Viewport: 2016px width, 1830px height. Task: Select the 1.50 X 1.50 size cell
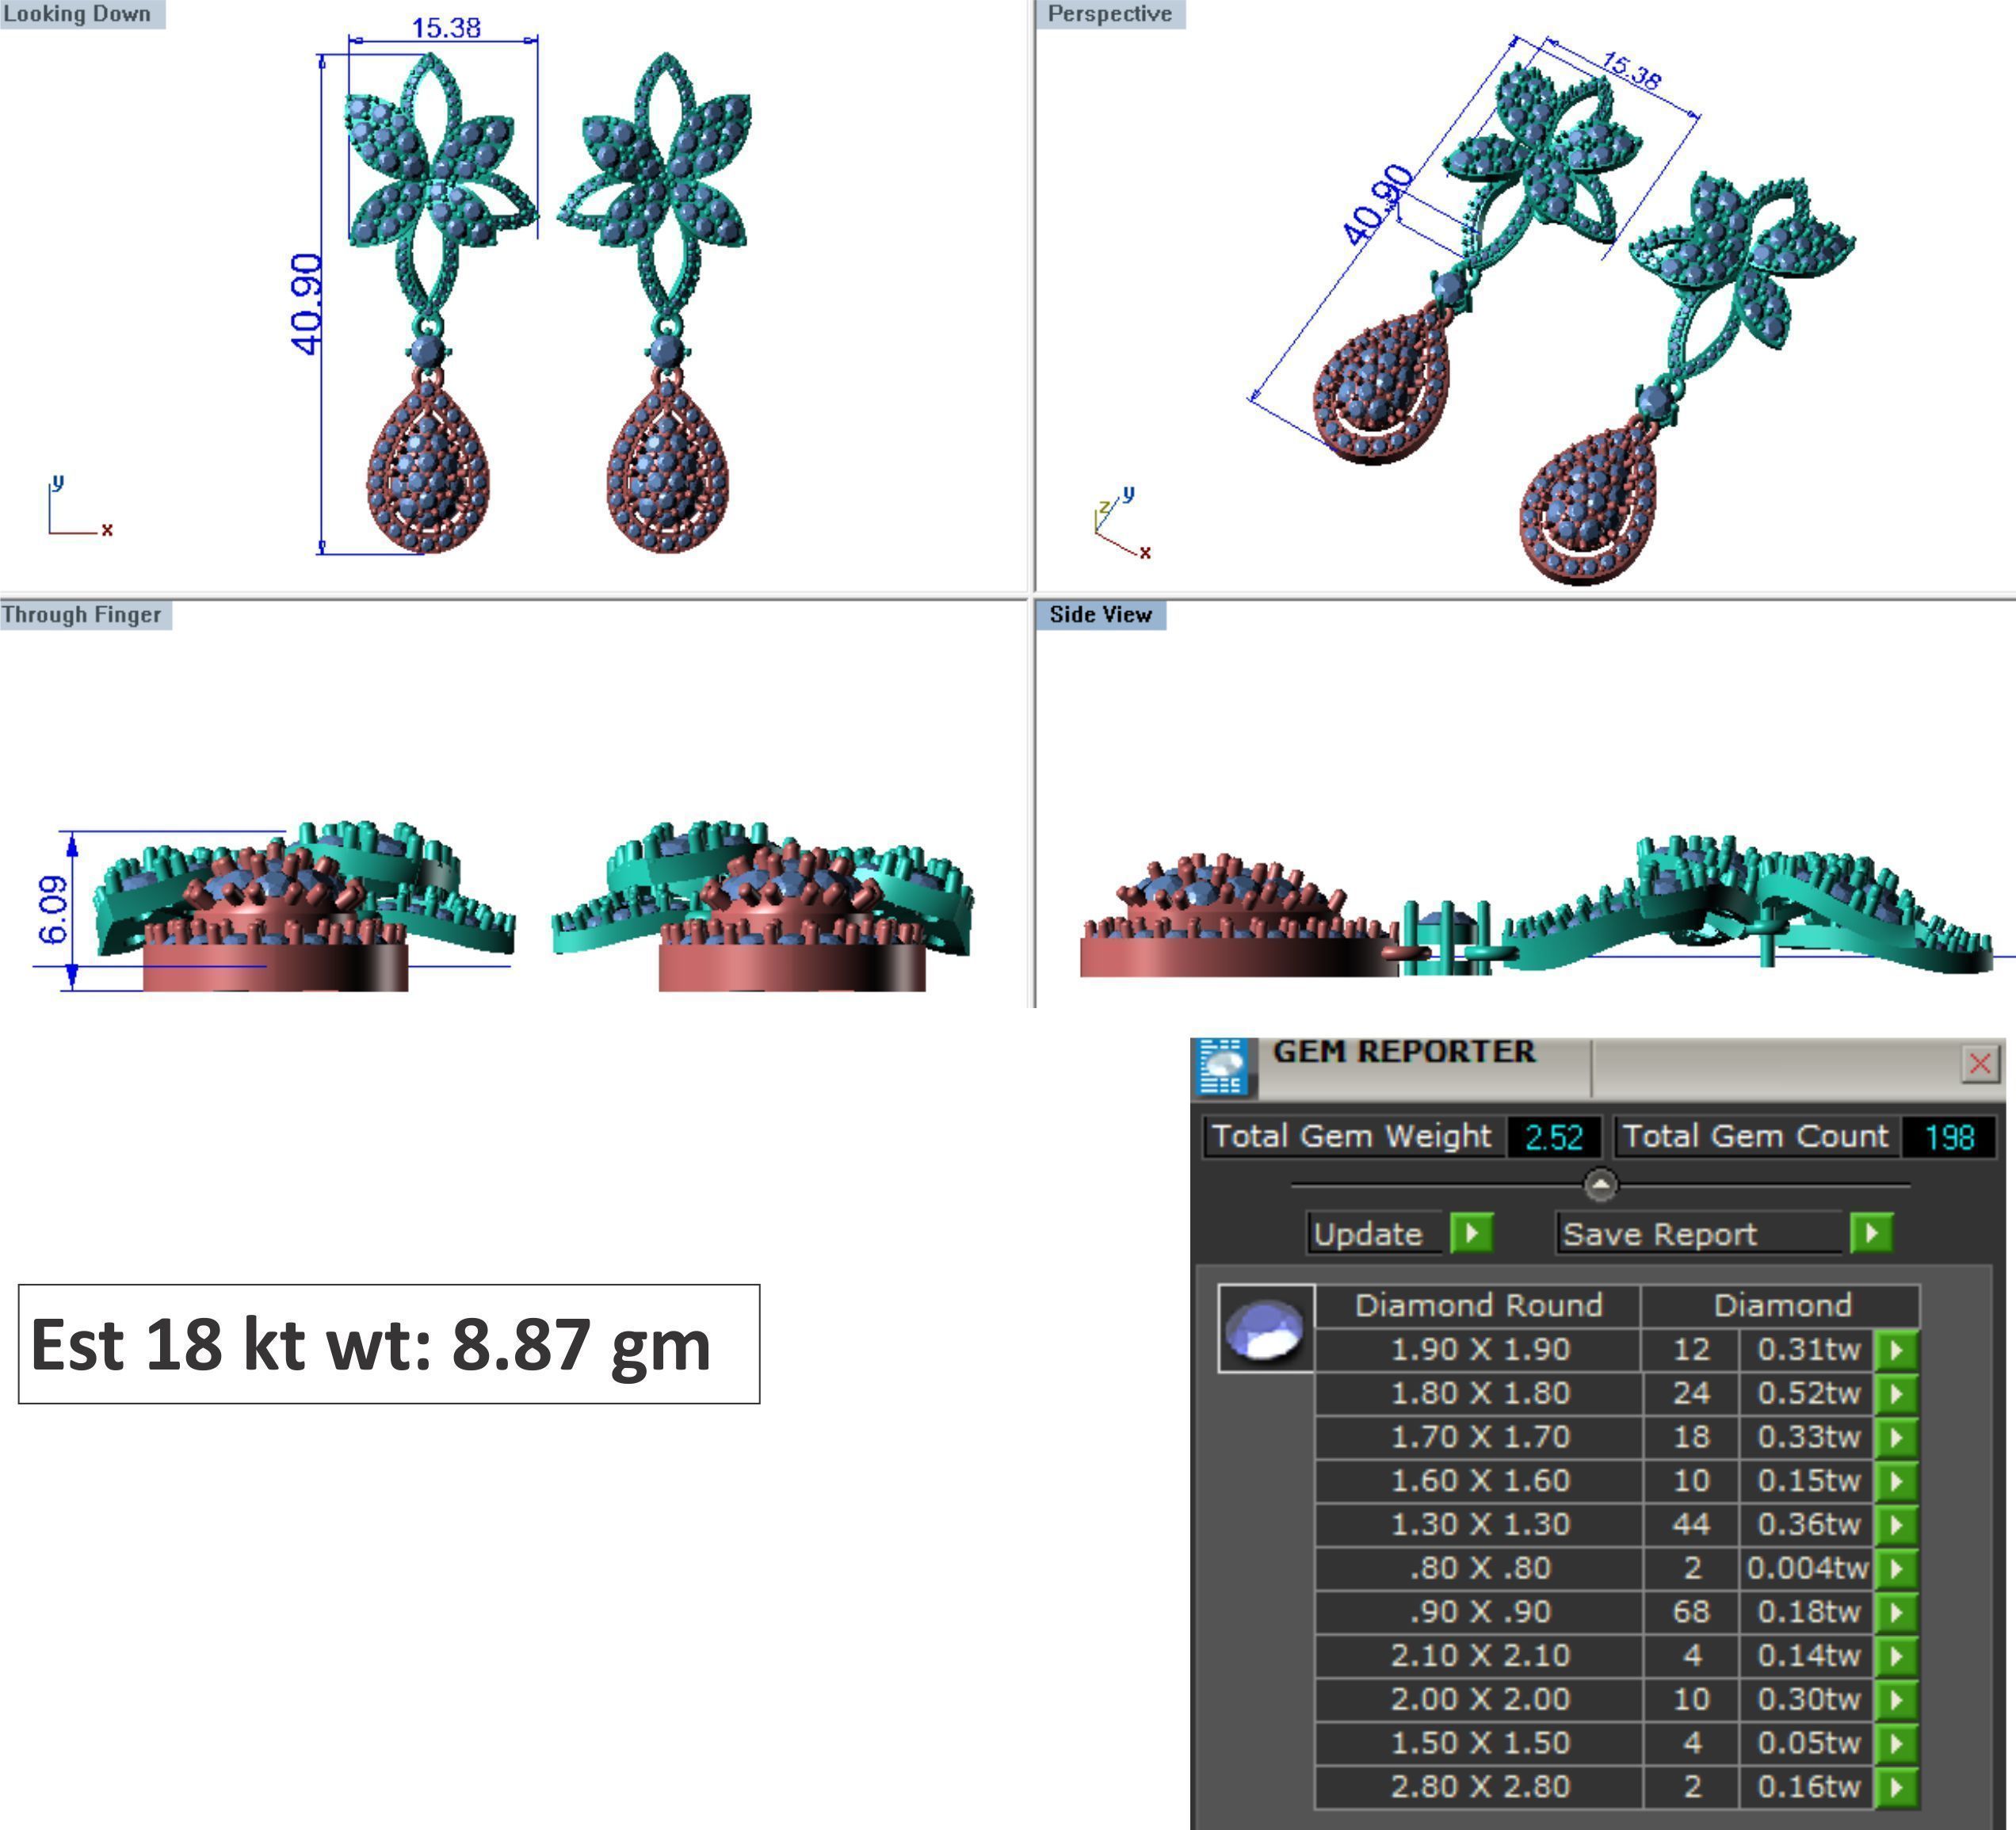(1480, 1743)
